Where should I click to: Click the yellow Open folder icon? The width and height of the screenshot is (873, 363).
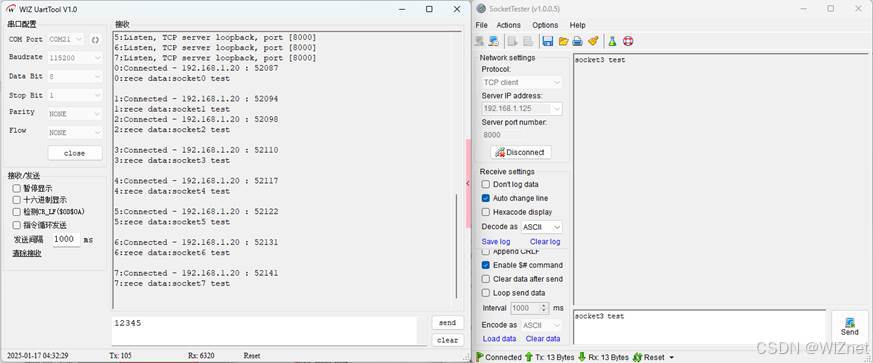click(x=563, y=41)
